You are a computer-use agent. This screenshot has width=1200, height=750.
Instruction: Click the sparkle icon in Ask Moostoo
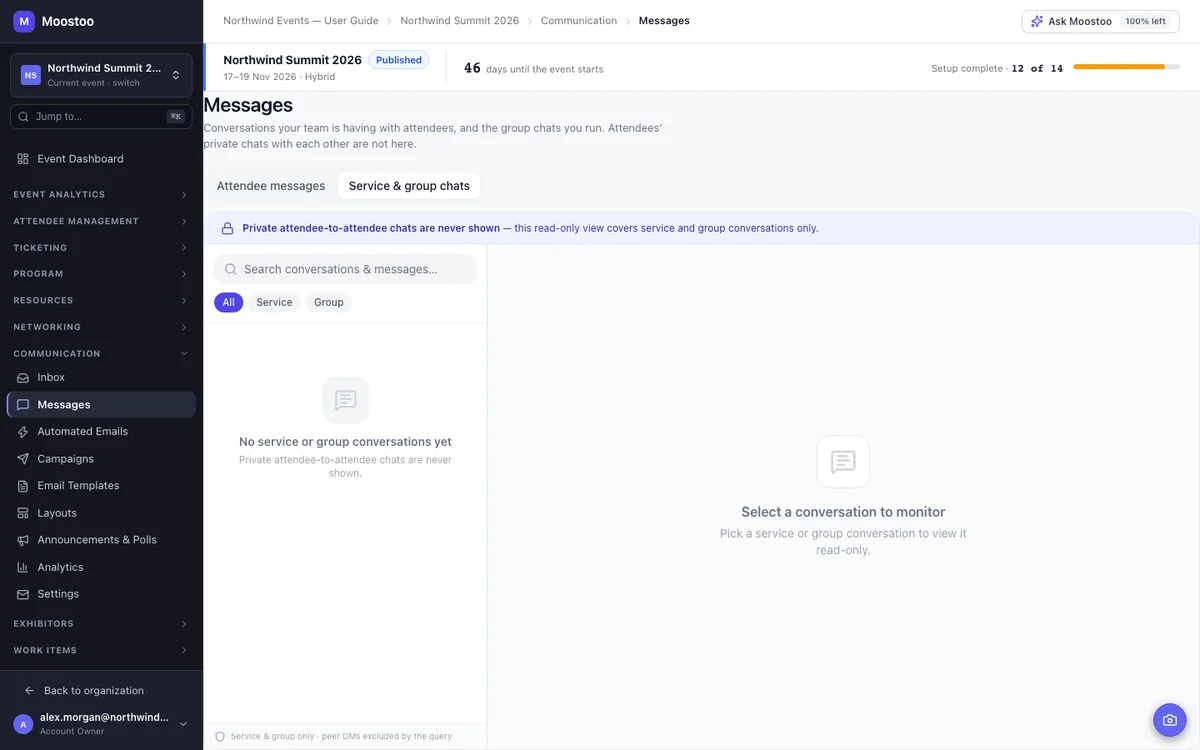click(1037, 21)
